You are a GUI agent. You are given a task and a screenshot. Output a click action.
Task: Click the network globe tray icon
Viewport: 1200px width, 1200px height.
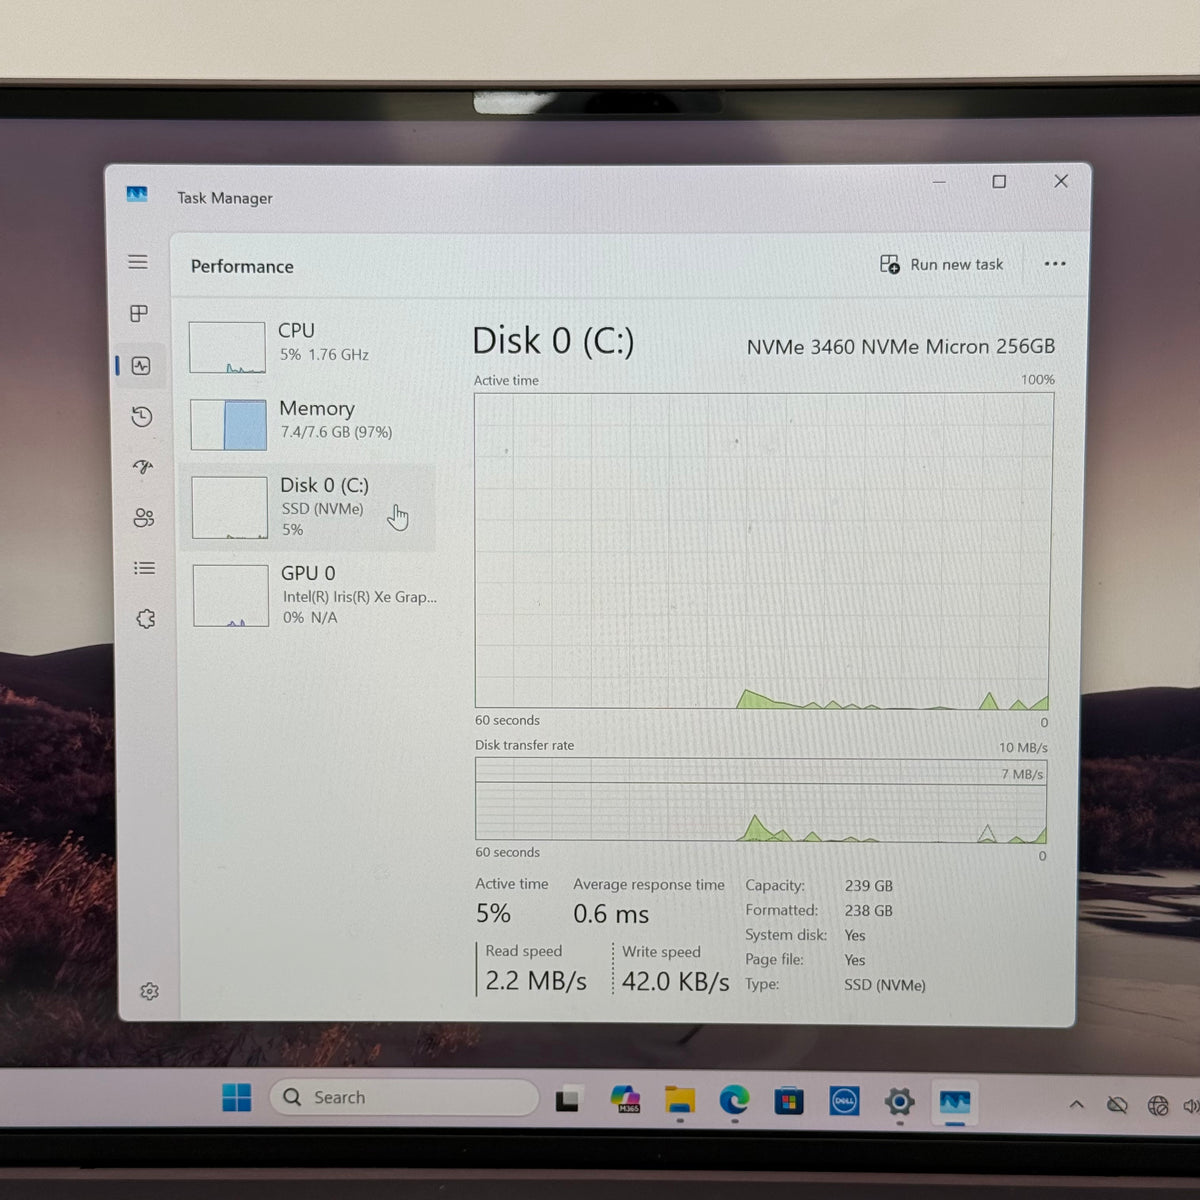1158,1106
